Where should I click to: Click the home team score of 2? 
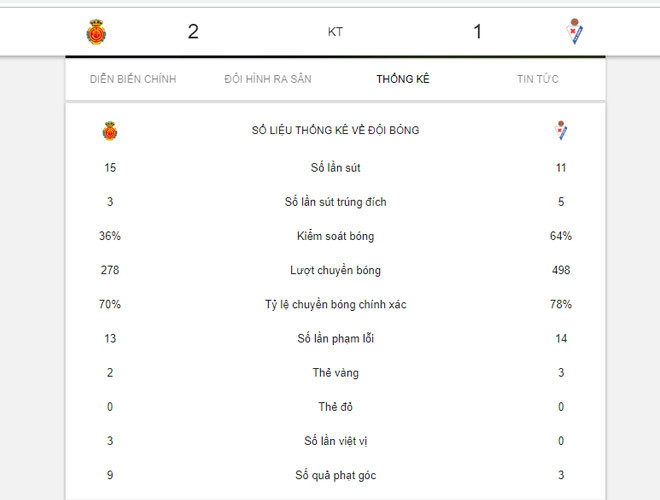[x=193, y=32]
